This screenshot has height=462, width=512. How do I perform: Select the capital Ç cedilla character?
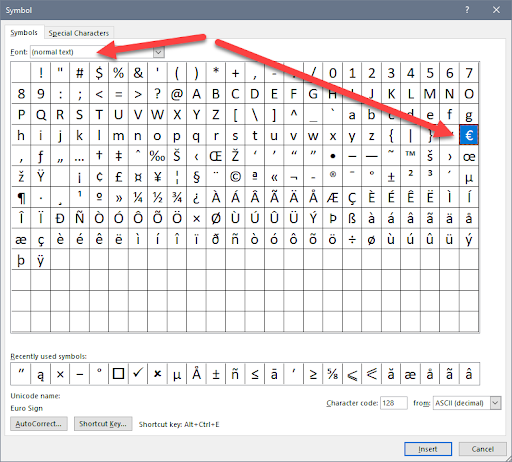352,197
